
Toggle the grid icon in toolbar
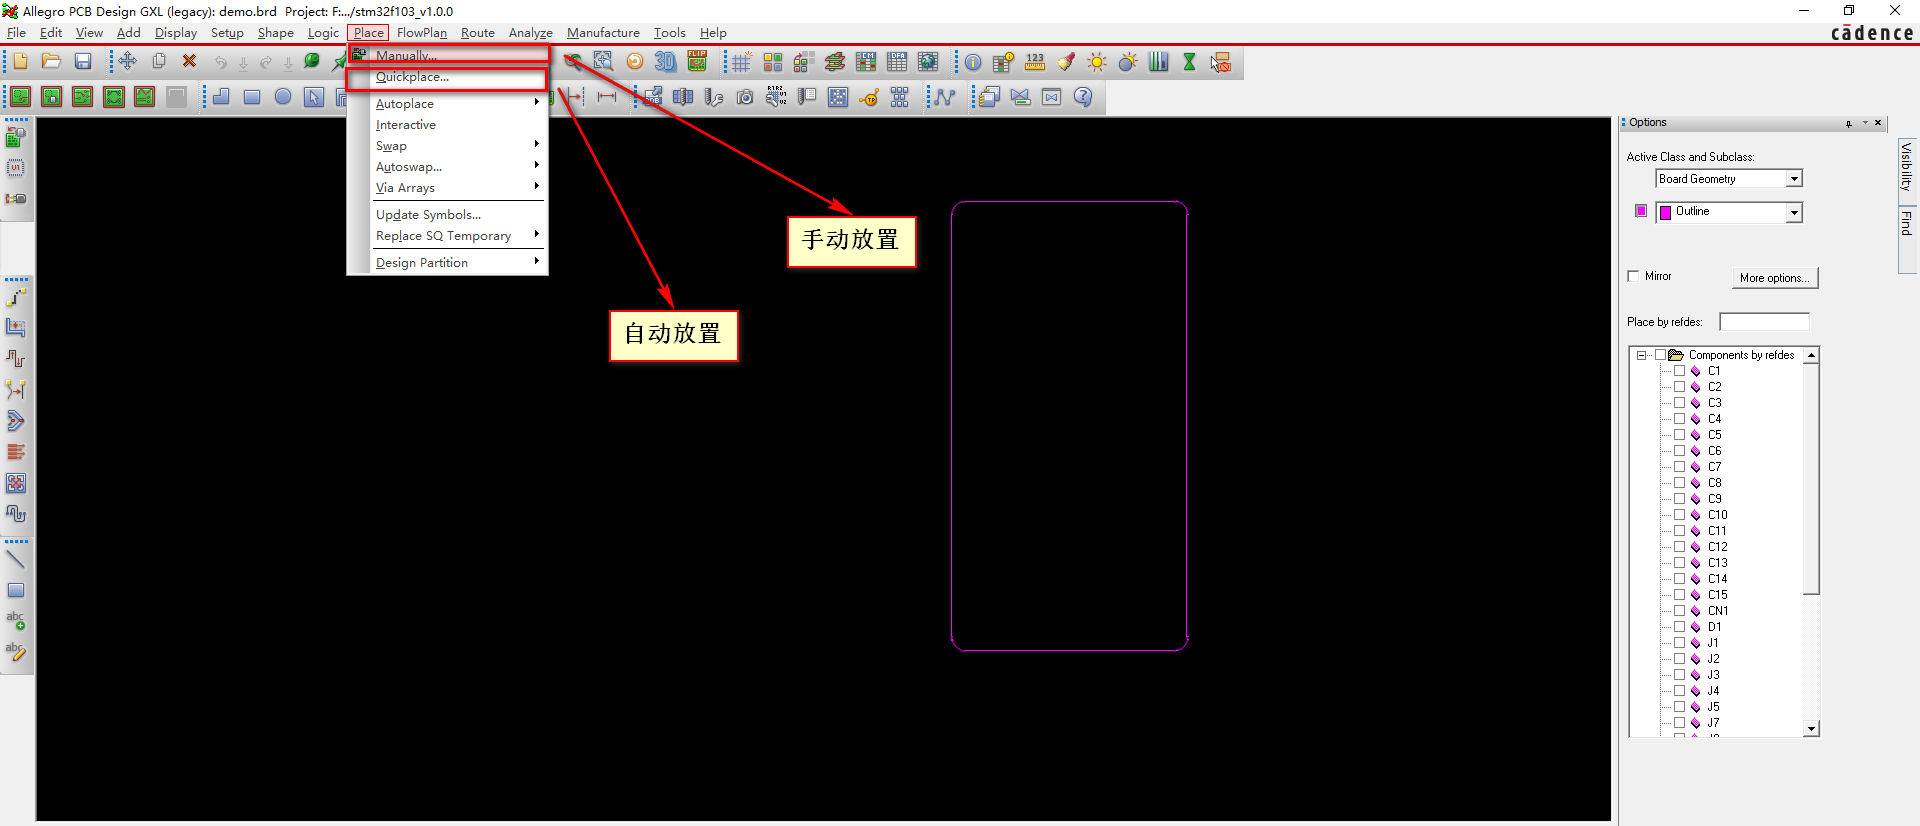point(741,63)
